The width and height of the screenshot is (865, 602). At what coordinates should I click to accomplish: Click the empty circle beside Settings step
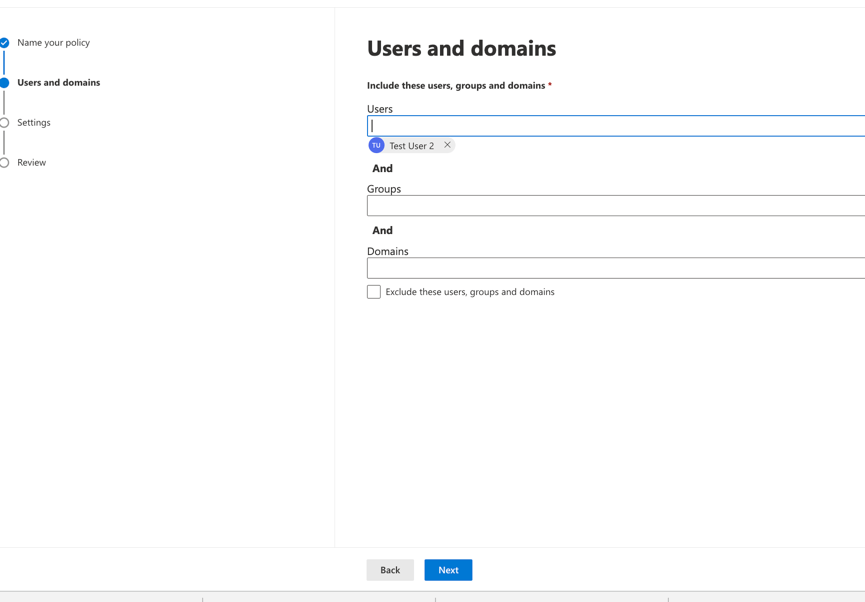(5, 123)
